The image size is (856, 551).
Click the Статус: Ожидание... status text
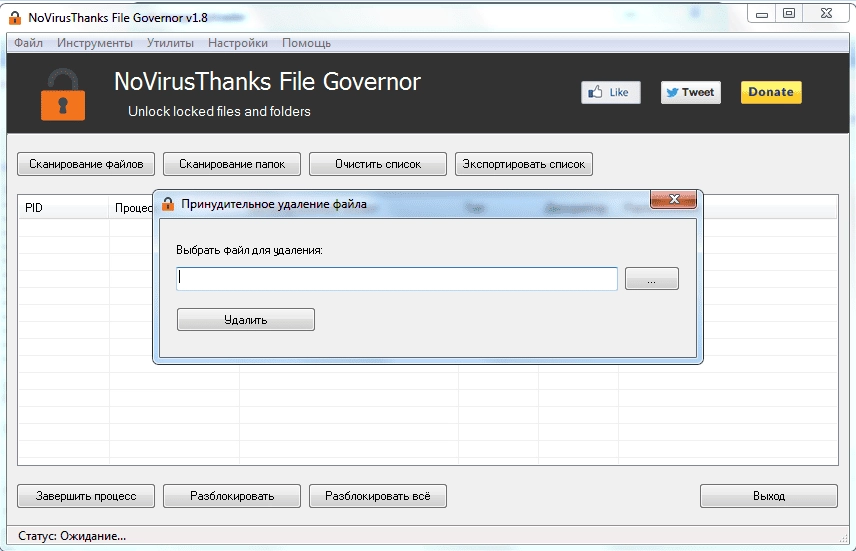72,536
